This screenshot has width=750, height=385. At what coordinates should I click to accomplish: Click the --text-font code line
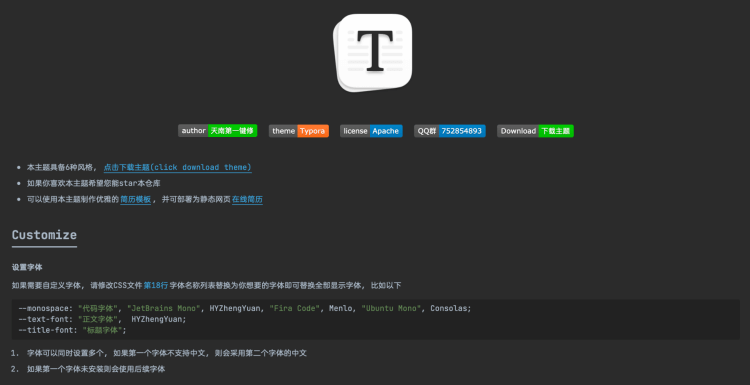pyautogui.click(x=102, y=319)
